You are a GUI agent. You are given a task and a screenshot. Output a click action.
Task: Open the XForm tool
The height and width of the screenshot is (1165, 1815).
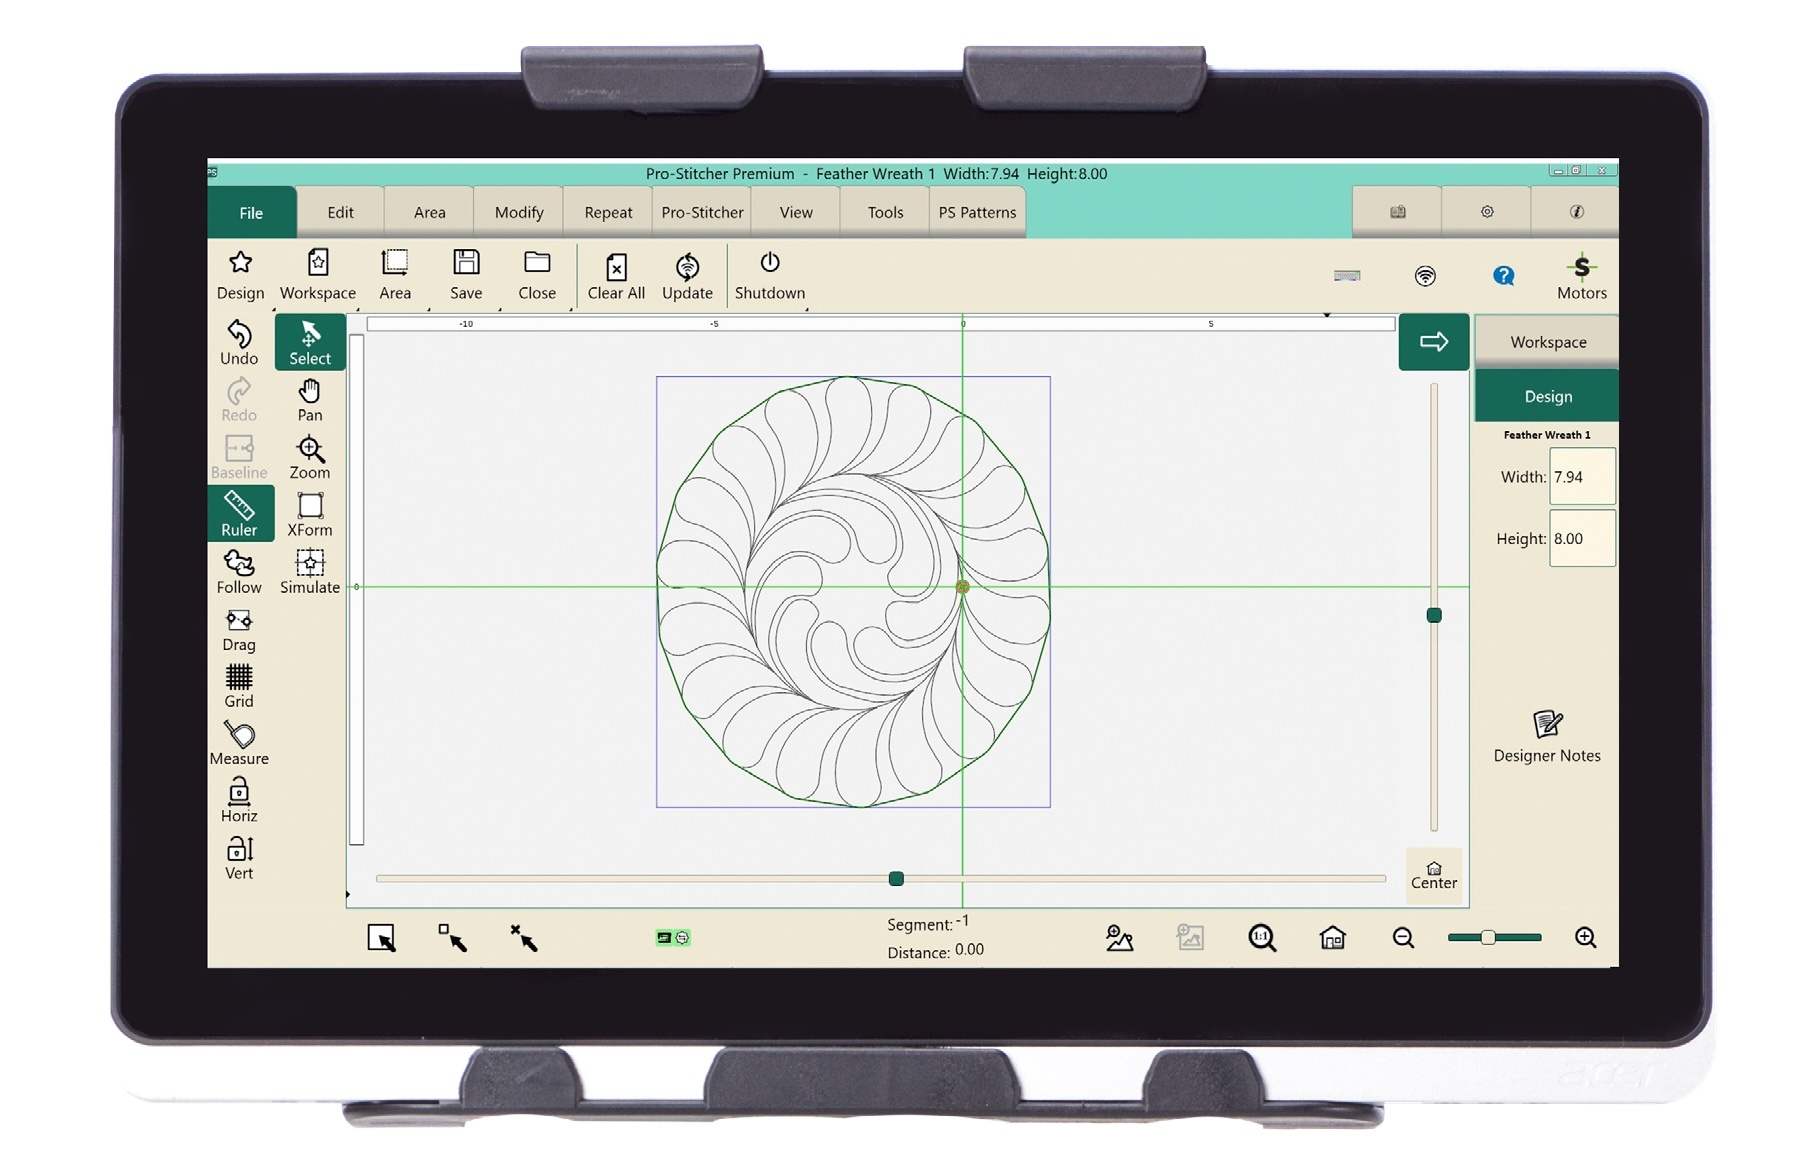pos(309,514)
